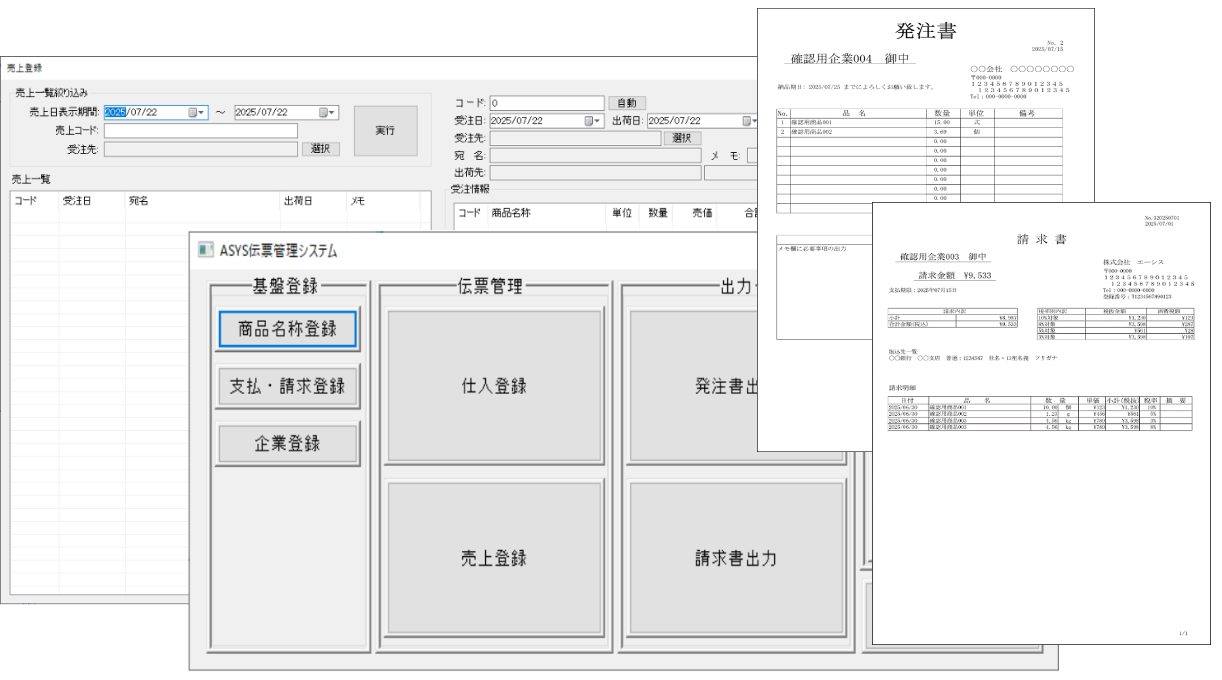The image size is (1222, 680).
Task: Expand the 受注日 date picker
Action: click(593, 121)
